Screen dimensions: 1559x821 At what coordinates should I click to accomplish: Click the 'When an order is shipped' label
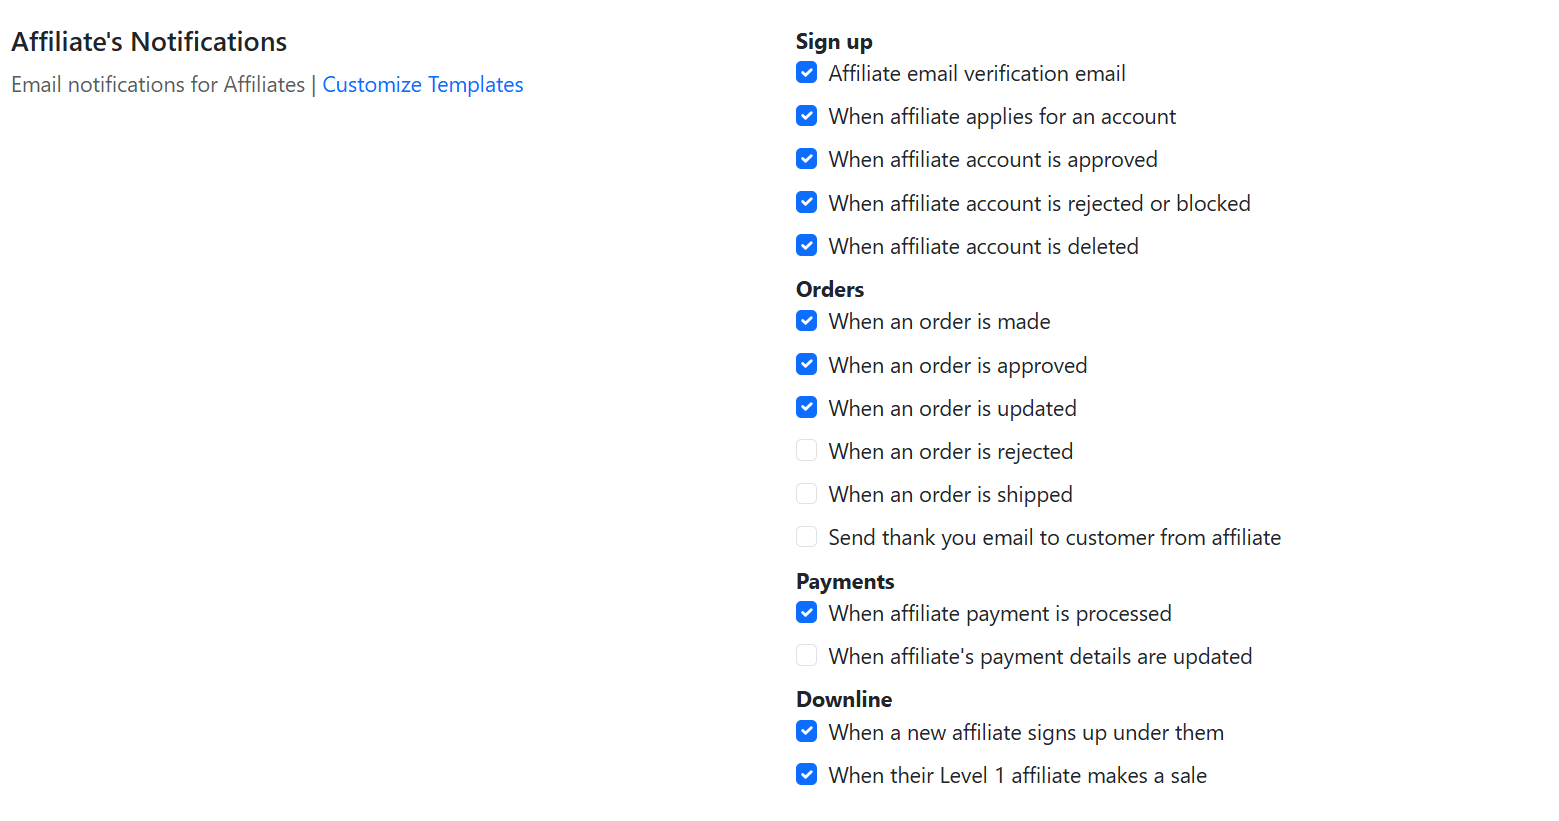tap(950, 495)
